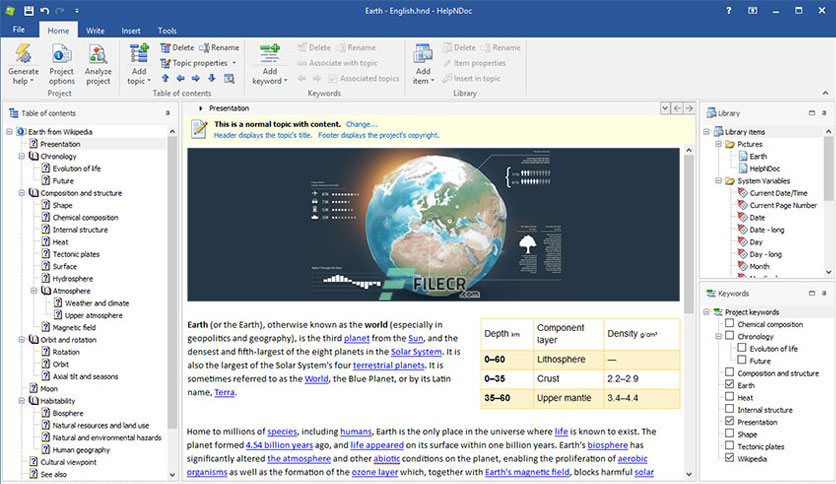Open Topic properties dropdown

click(234, 63)
